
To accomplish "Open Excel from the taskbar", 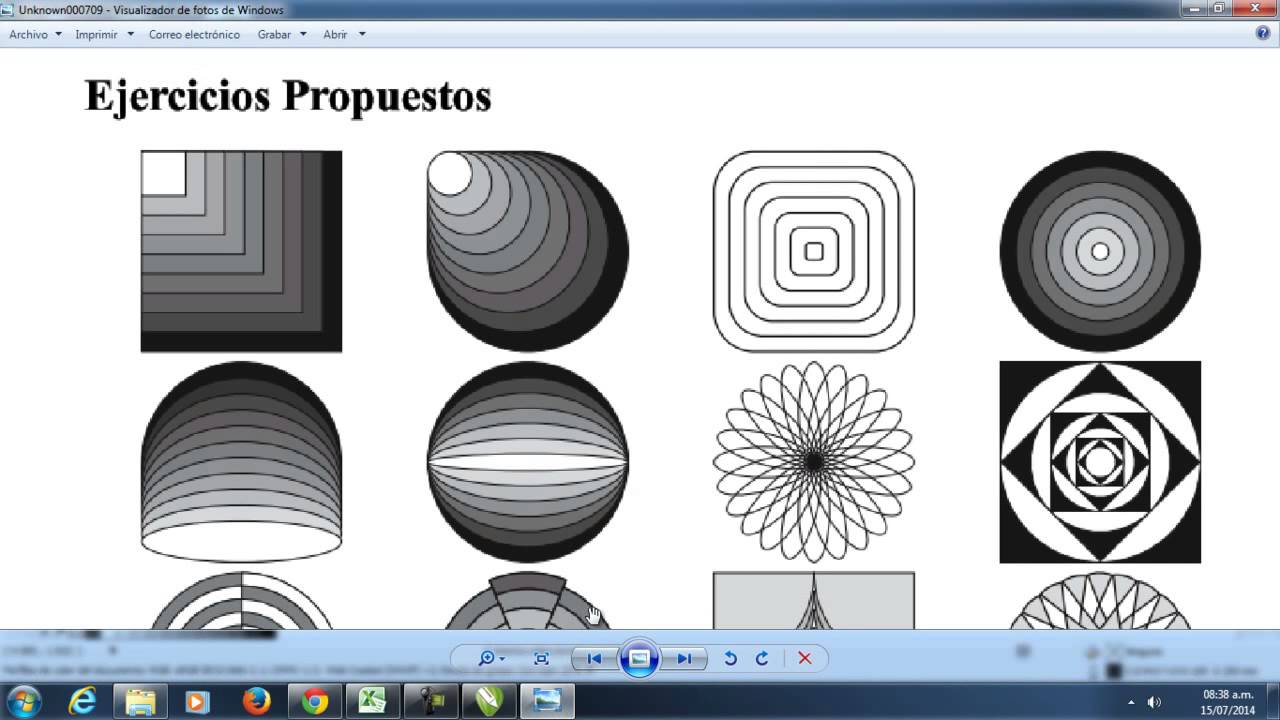I will (x=373, y=702).
